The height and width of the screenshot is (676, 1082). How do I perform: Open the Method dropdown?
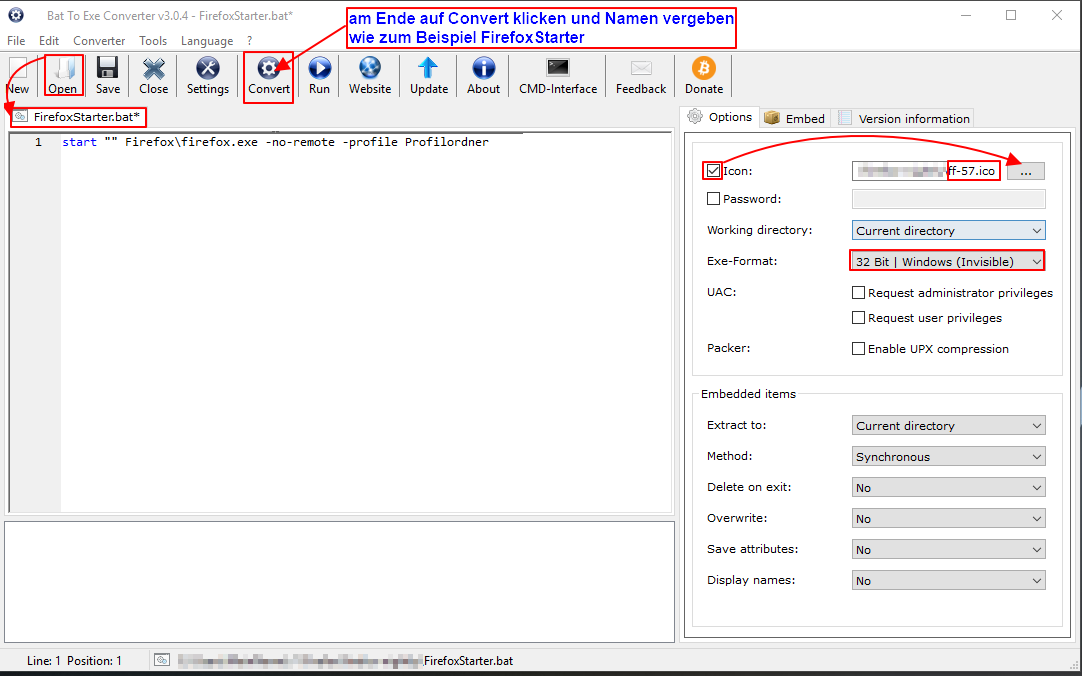pyautogui.click(x=948, y=457)
